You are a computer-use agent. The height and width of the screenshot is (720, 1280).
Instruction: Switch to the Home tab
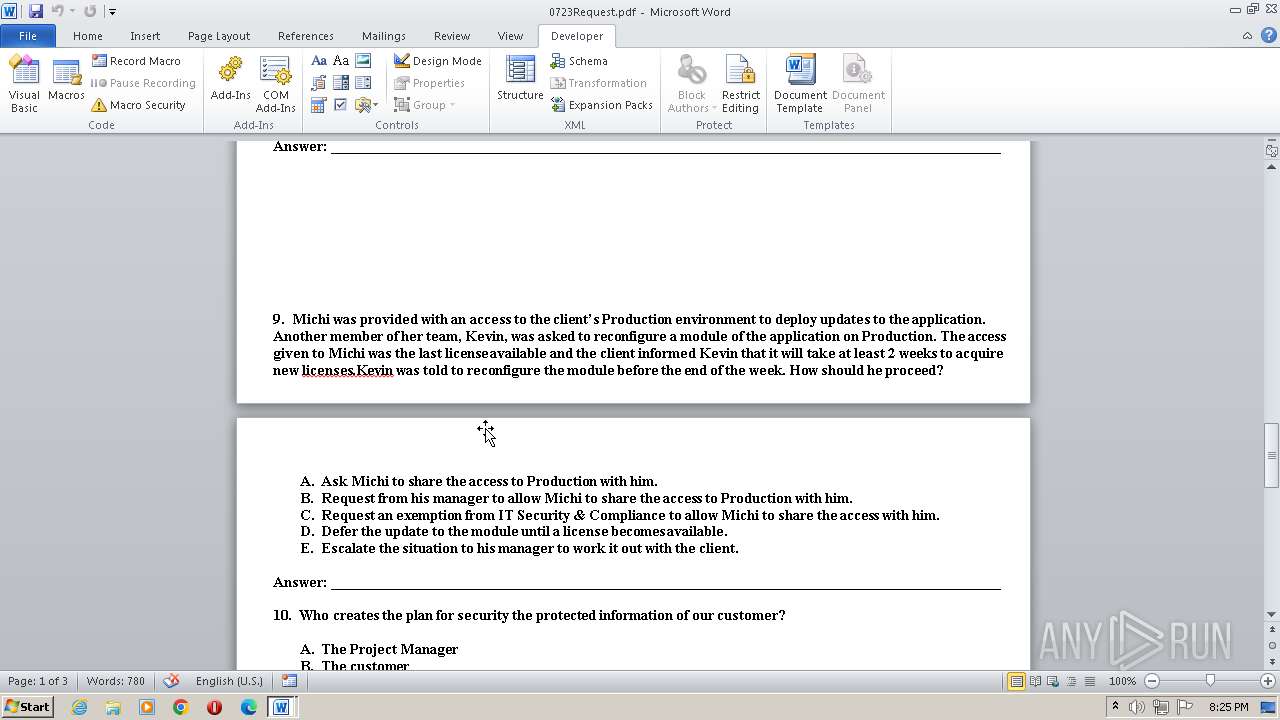coord(87,36)
